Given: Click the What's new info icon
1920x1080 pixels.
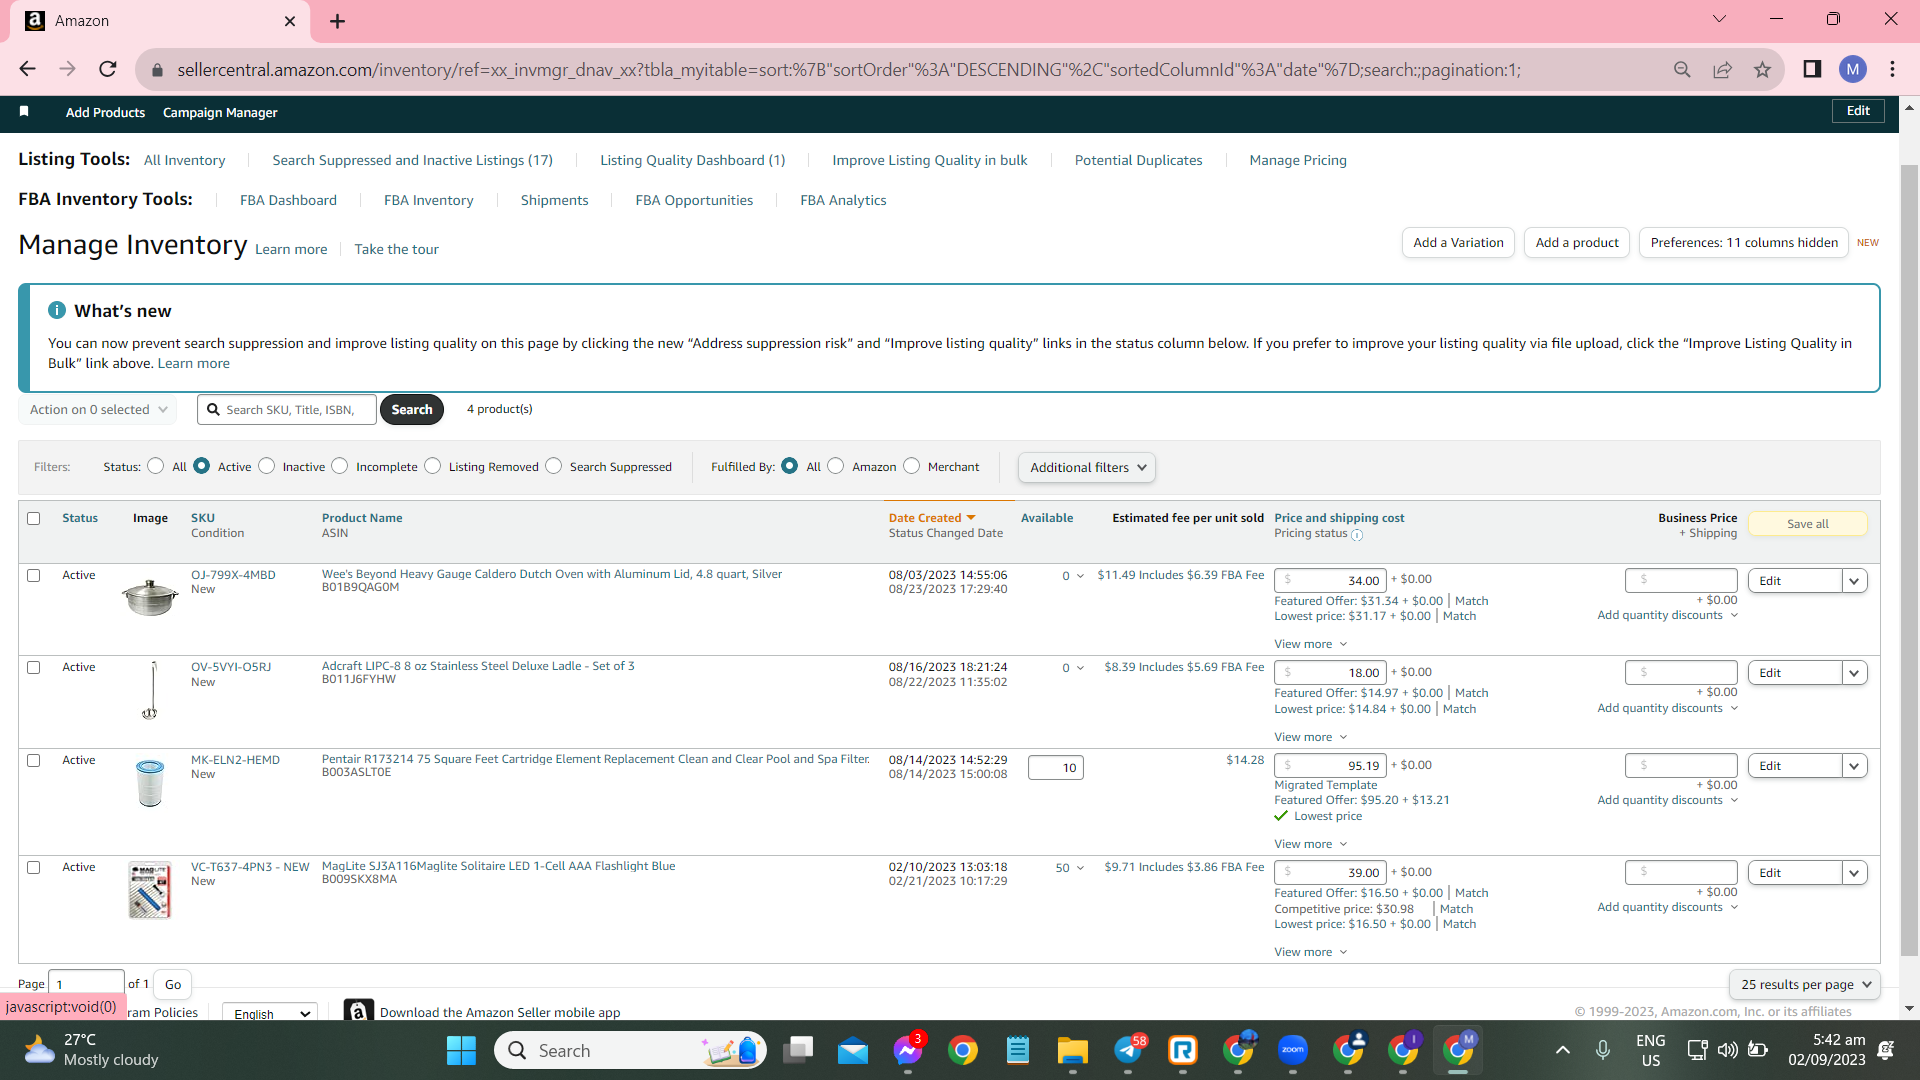Looking at the screenshot, I should [x=57, y=310].
